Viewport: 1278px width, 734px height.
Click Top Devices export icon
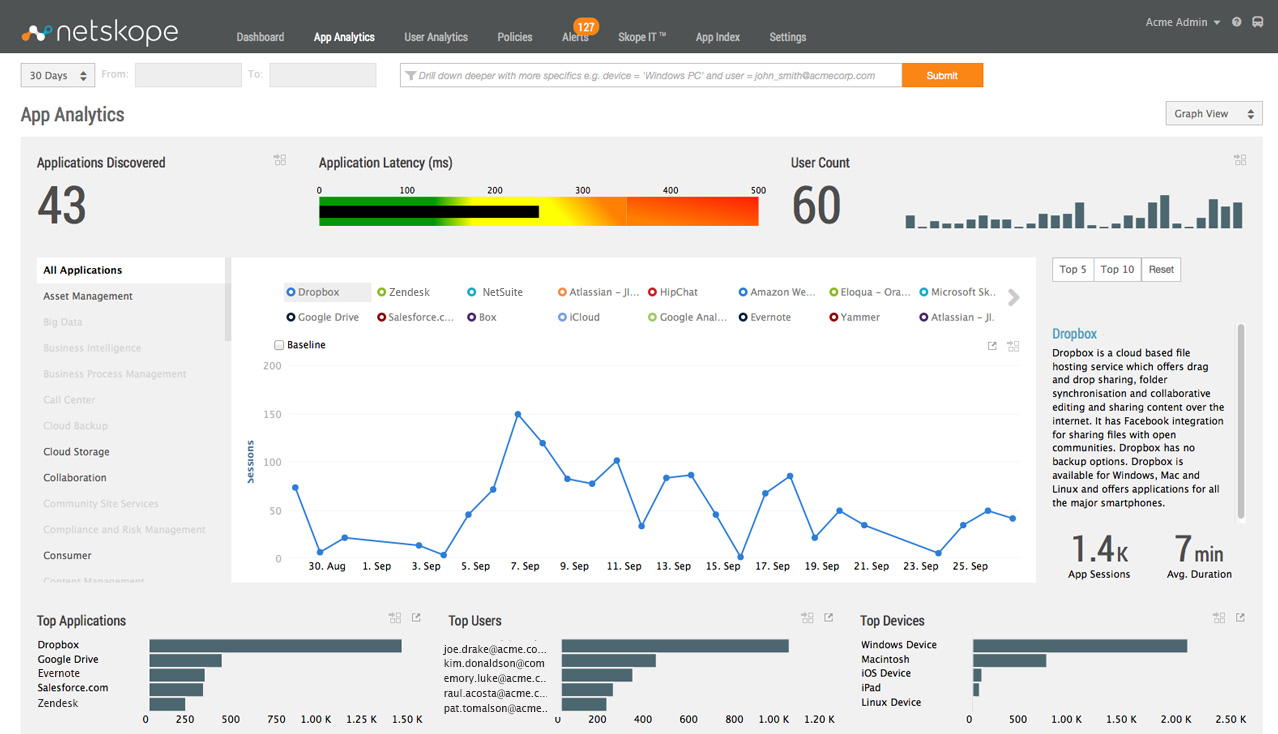(1240, 618)
